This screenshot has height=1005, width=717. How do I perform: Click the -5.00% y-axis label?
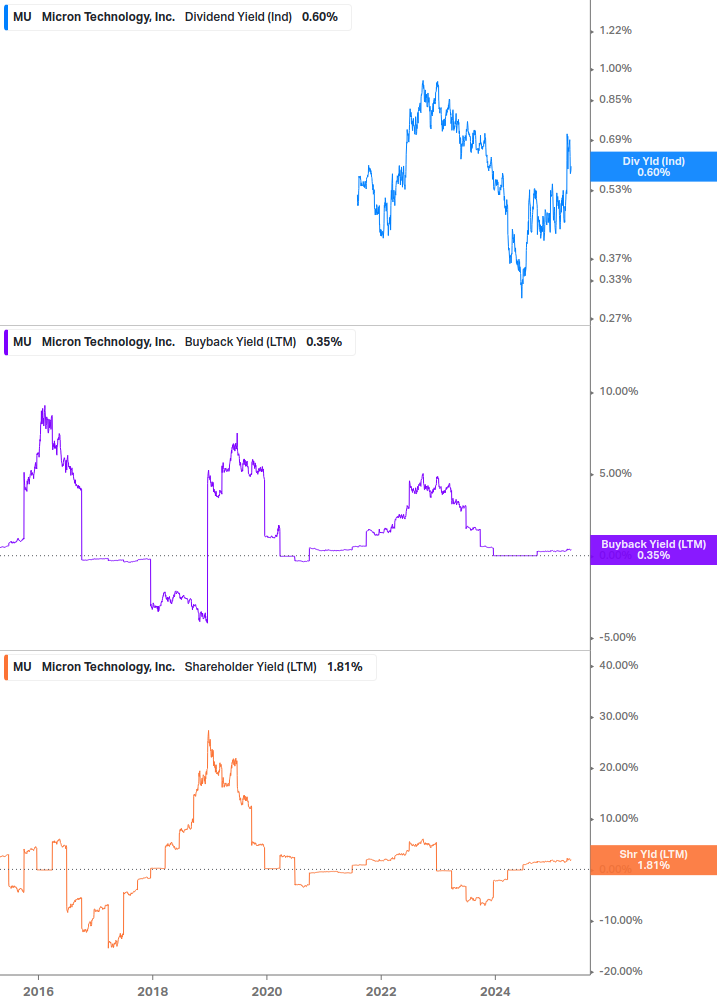pos(617,637)
